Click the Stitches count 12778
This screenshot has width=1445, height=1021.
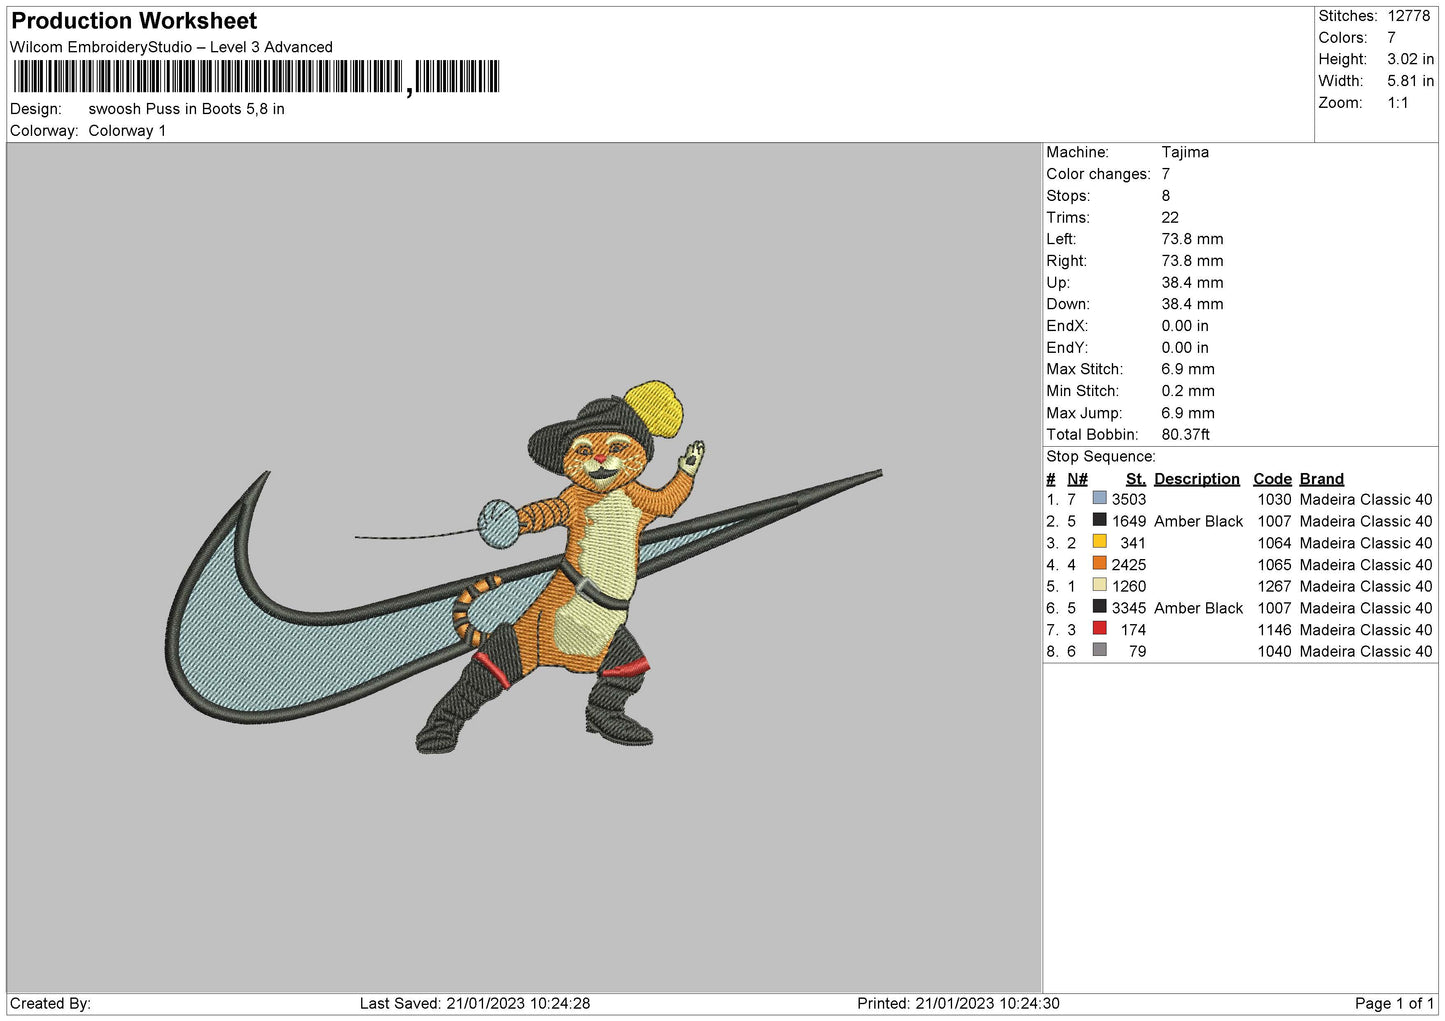(x=1408, y=16)
